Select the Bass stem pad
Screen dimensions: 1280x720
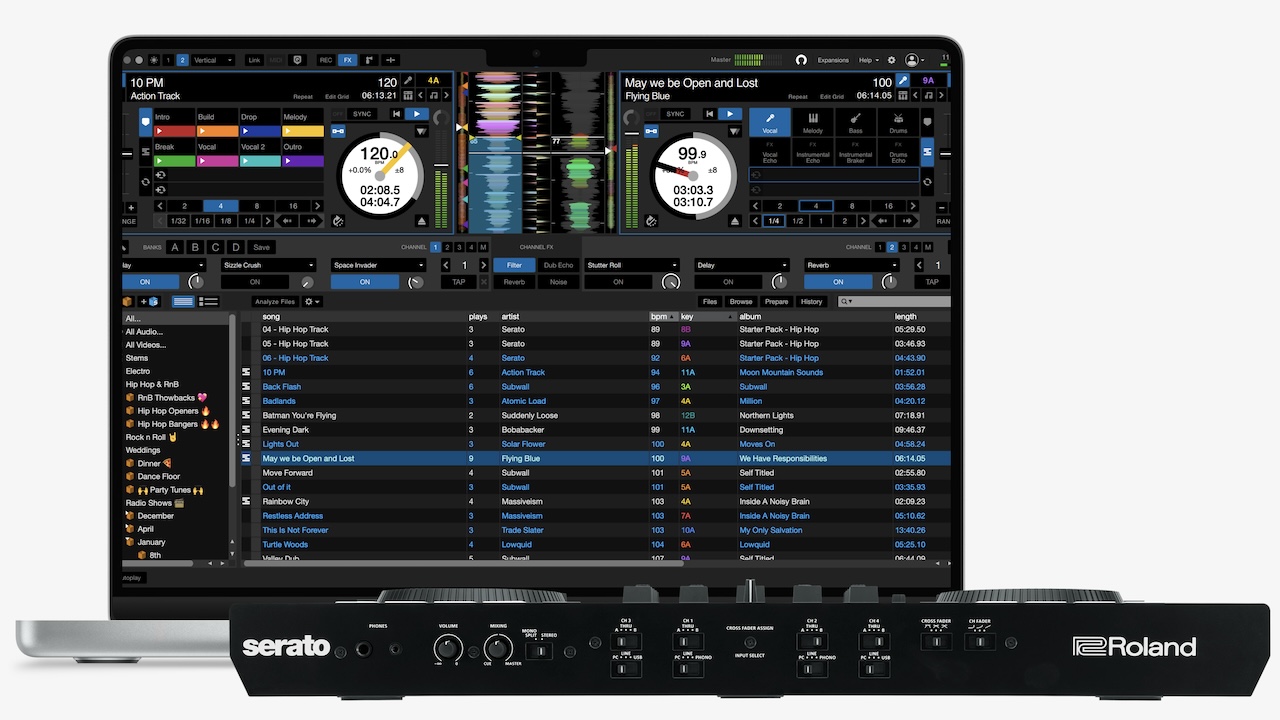click(x=855, y=123)
